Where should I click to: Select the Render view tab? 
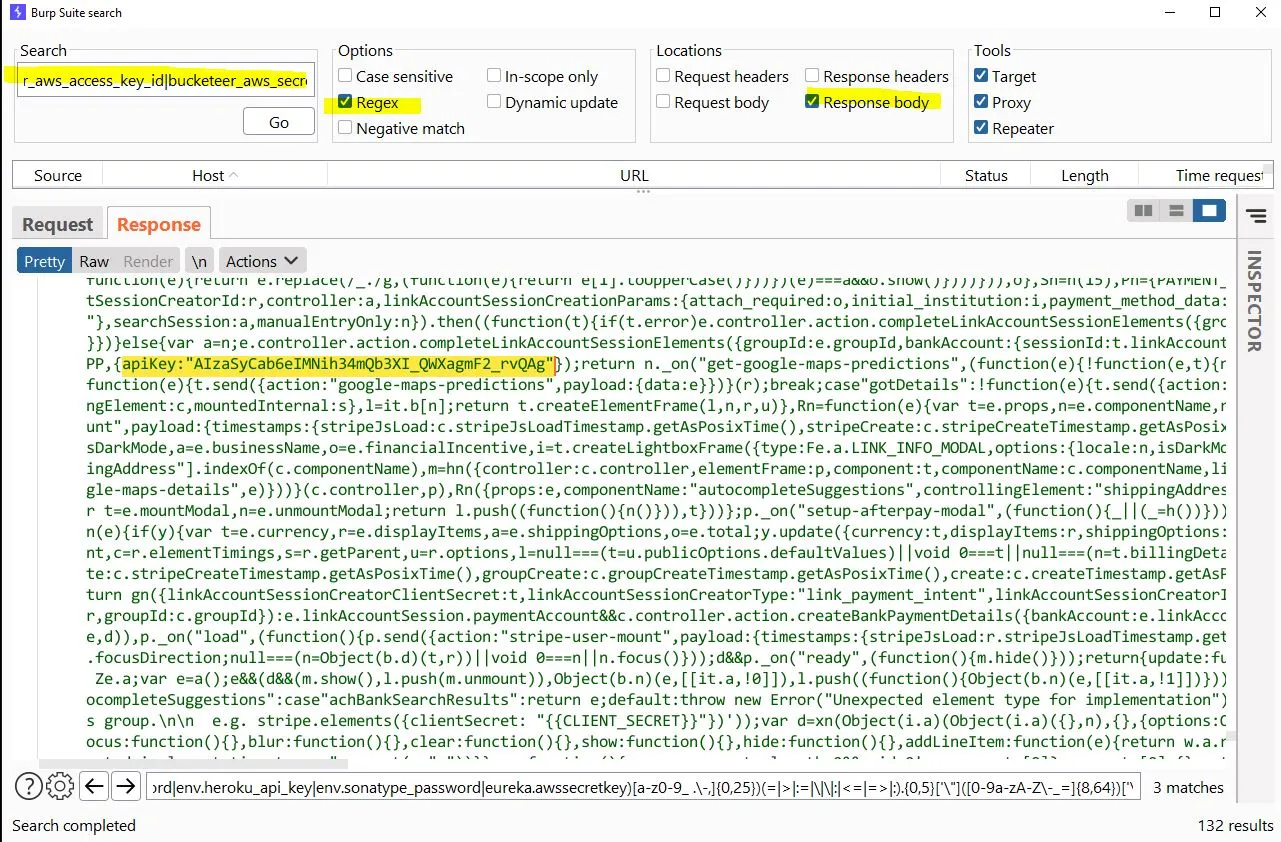(148, 261)
